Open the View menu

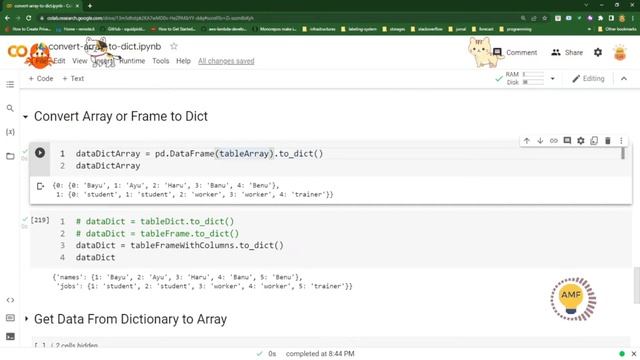(80, 61)
